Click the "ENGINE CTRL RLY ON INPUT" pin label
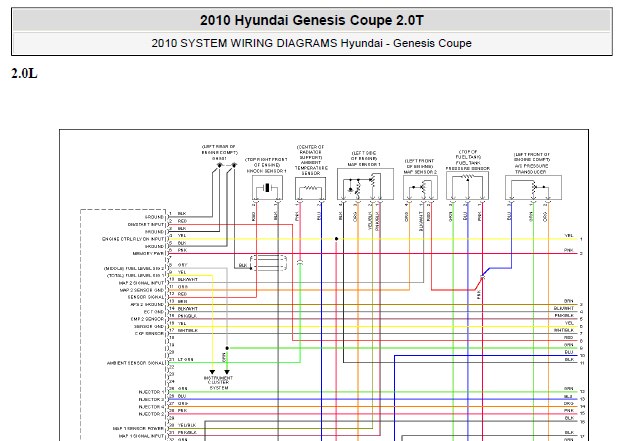Viewport: 618px width, 441px height. (x=133, y=239)
